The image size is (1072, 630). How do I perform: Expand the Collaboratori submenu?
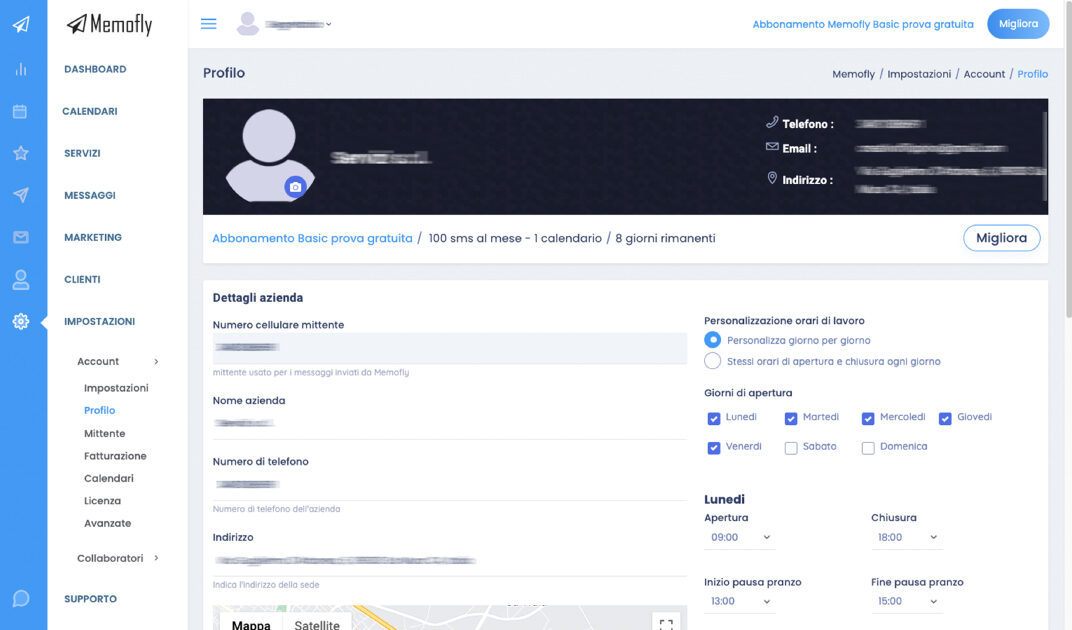(x=117, y=558)
